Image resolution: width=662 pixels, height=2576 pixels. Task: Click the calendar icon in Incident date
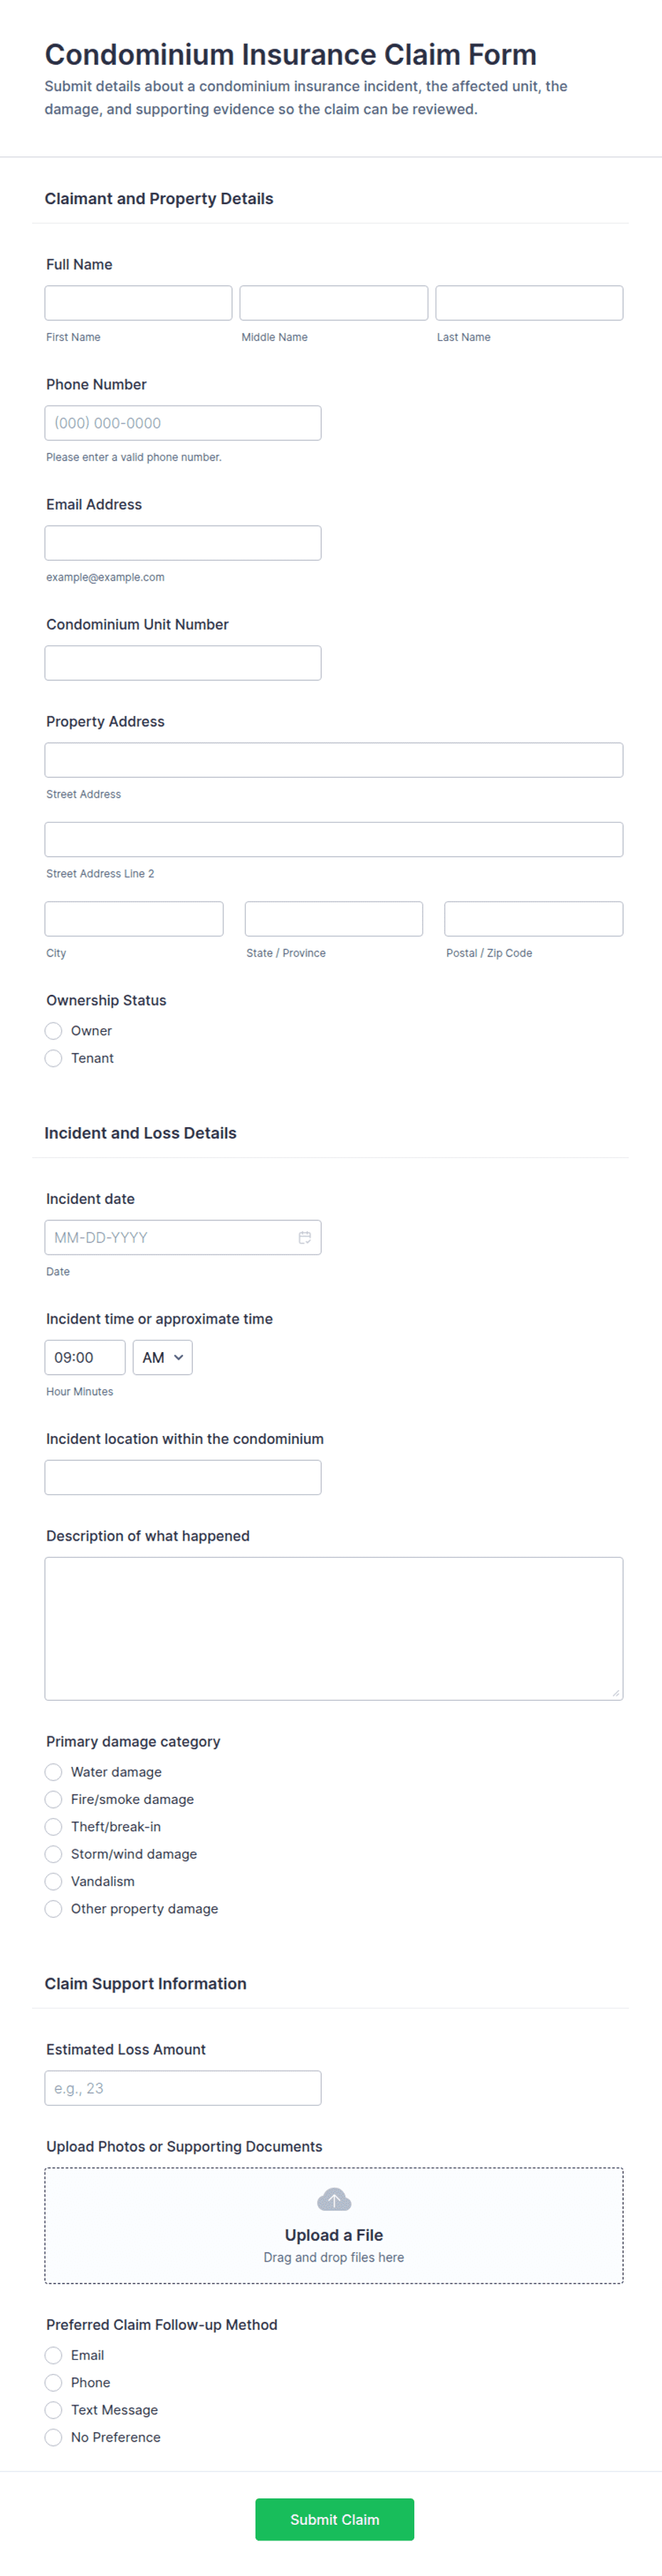click(x=304, y=1238)
